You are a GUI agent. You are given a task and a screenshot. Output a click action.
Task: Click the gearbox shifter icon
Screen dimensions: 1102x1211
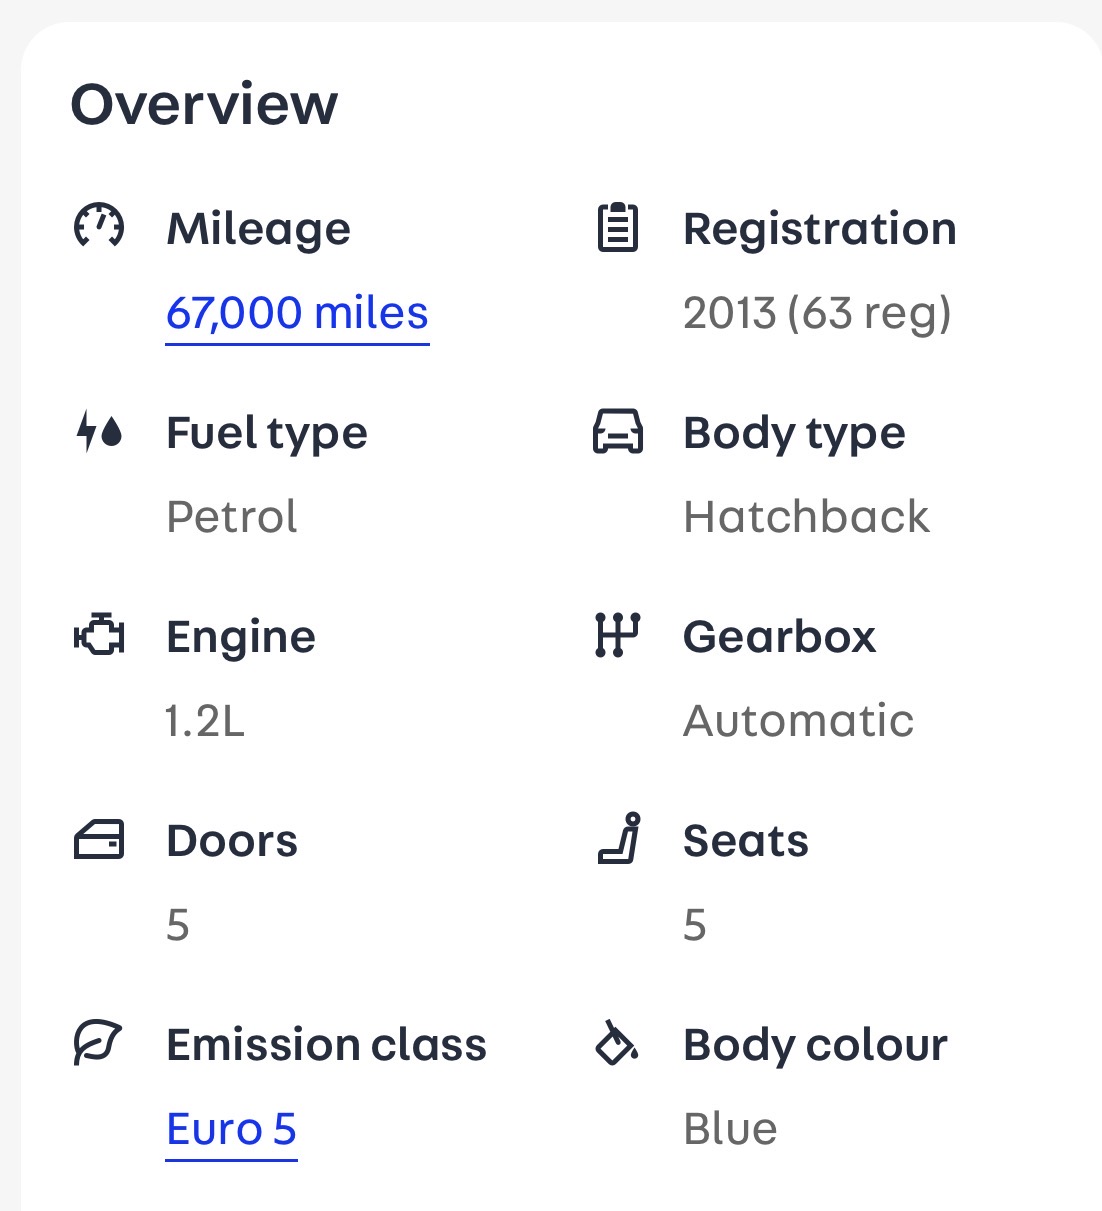tap(617, 635)
